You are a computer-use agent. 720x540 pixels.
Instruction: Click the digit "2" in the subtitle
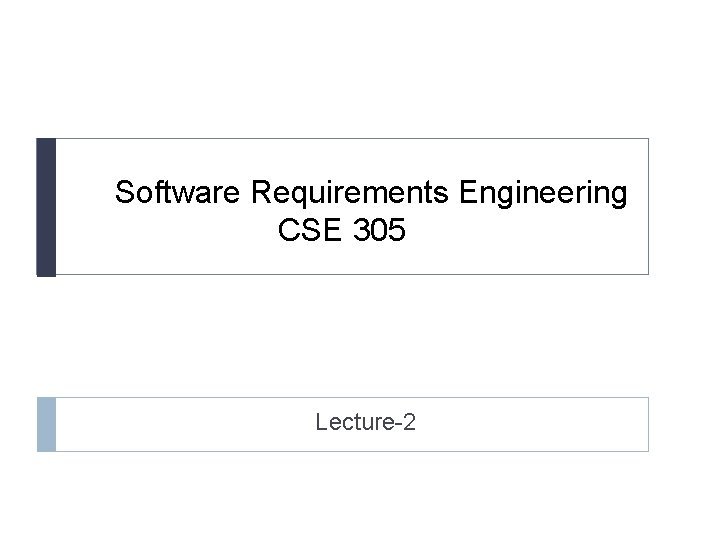pos(410,423)
